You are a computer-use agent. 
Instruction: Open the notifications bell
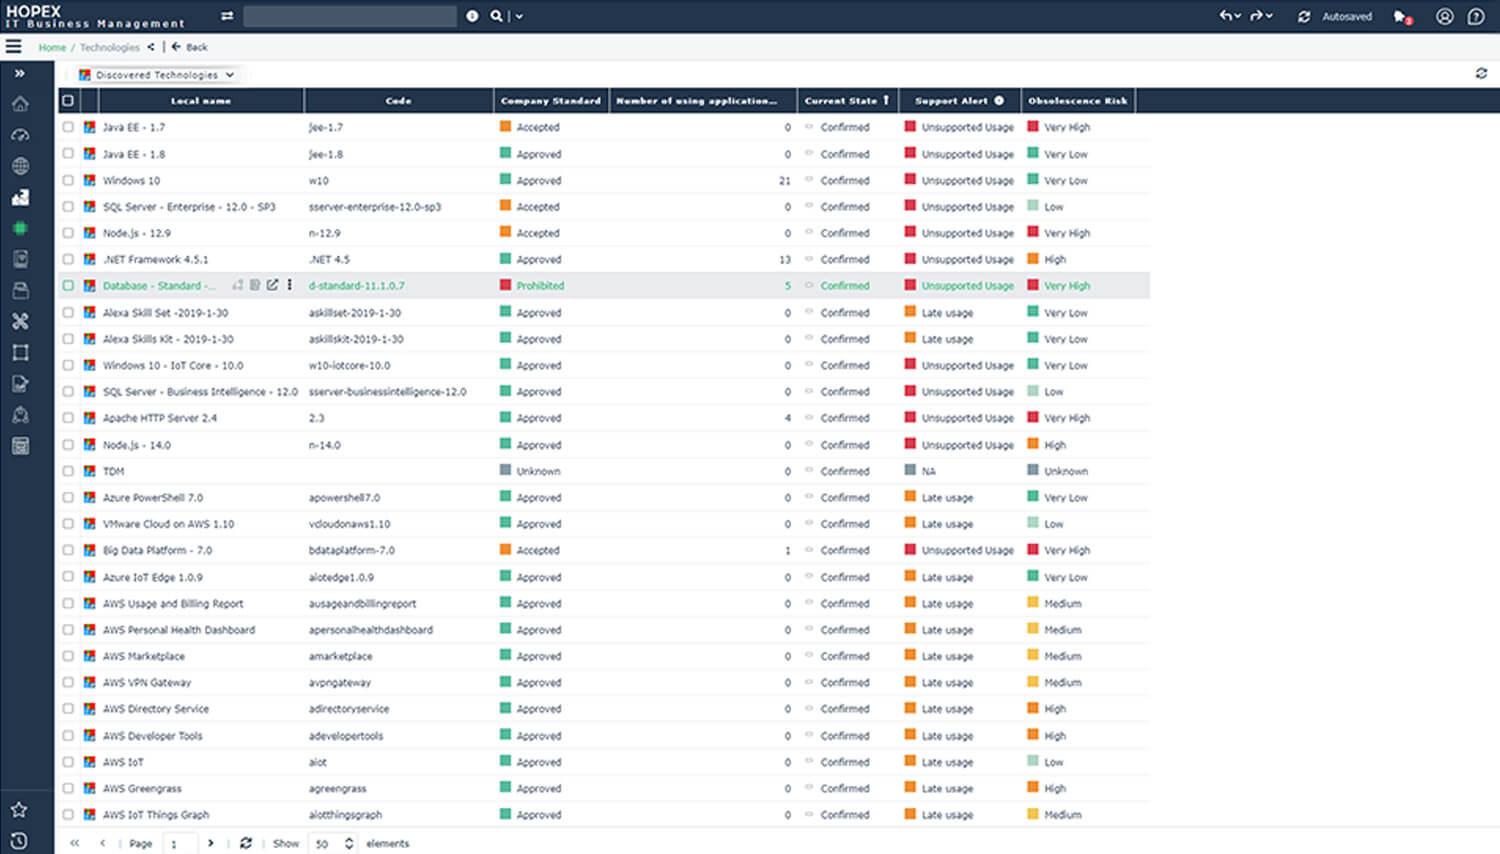pos(1402,17)
